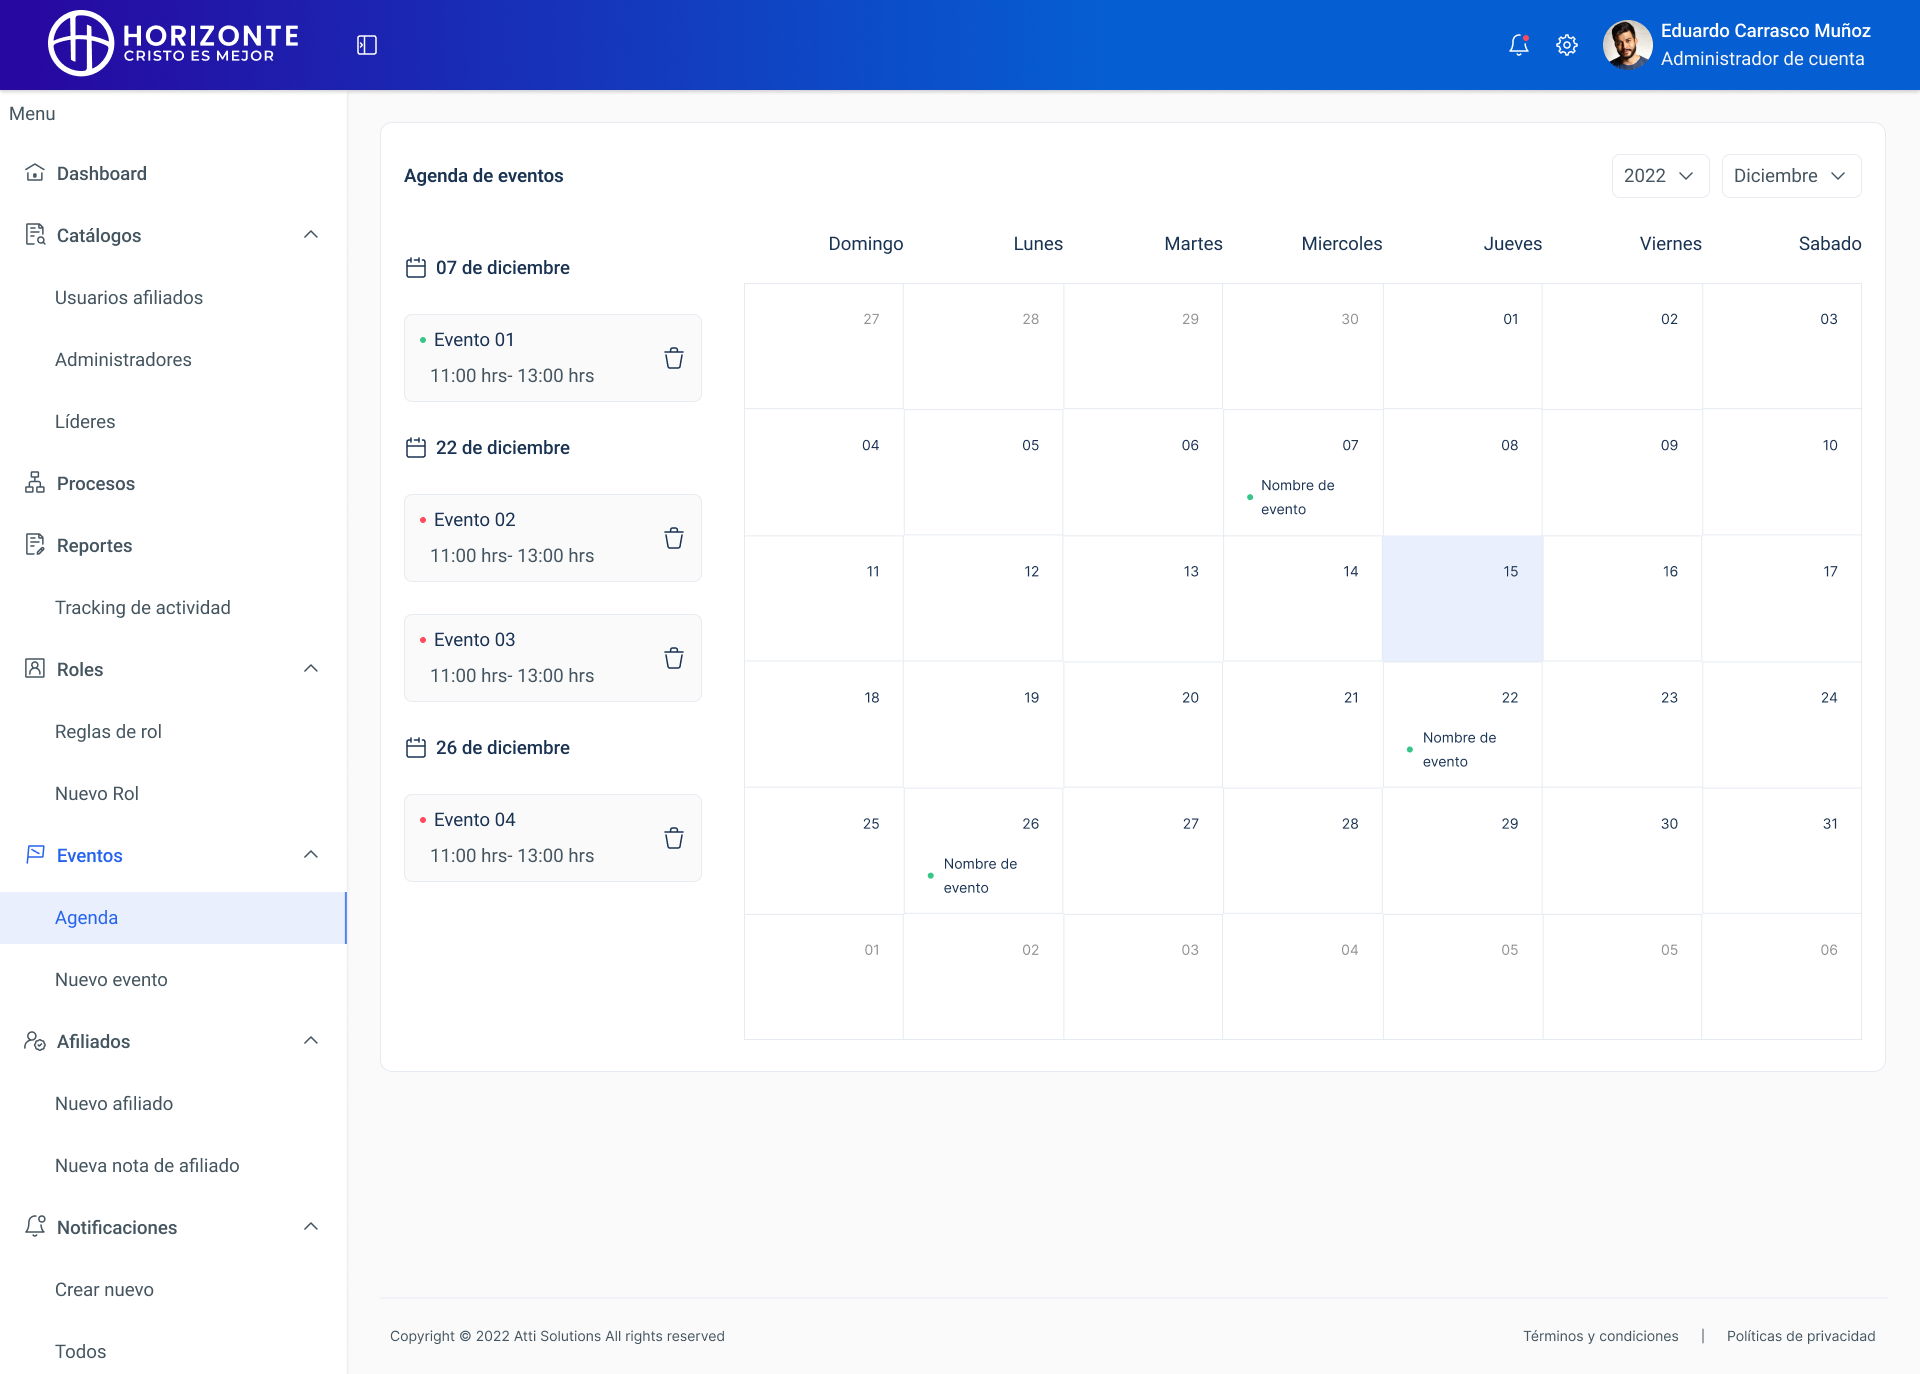The image size is (1920, 1374).
Task: Open Políticas de privacidad link
Action: coord(1801,1336)
